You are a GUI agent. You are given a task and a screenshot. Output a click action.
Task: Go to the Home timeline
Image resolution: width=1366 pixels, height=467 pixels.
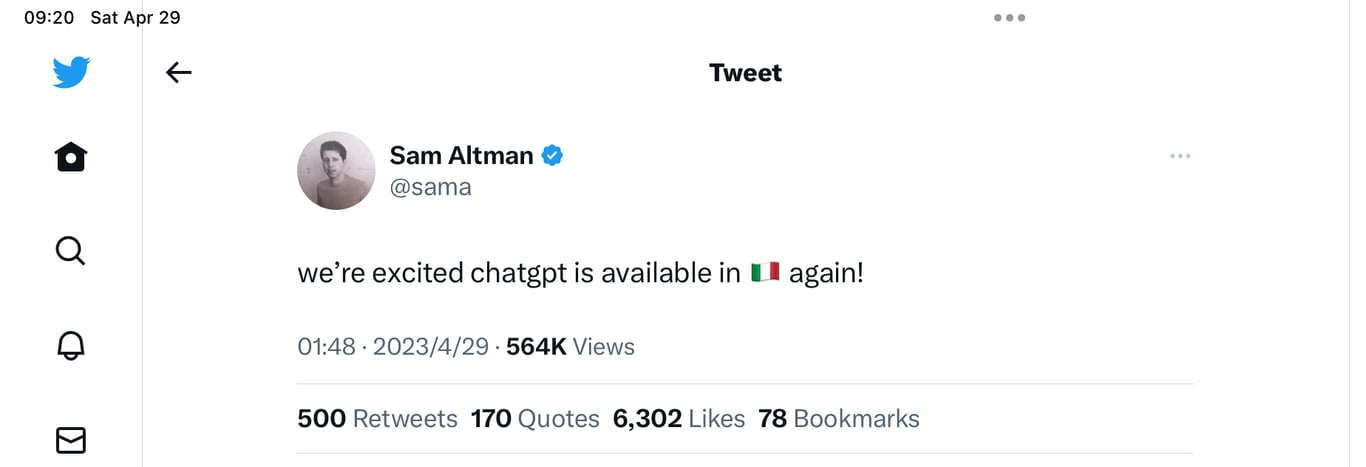(x=71, y=157)
